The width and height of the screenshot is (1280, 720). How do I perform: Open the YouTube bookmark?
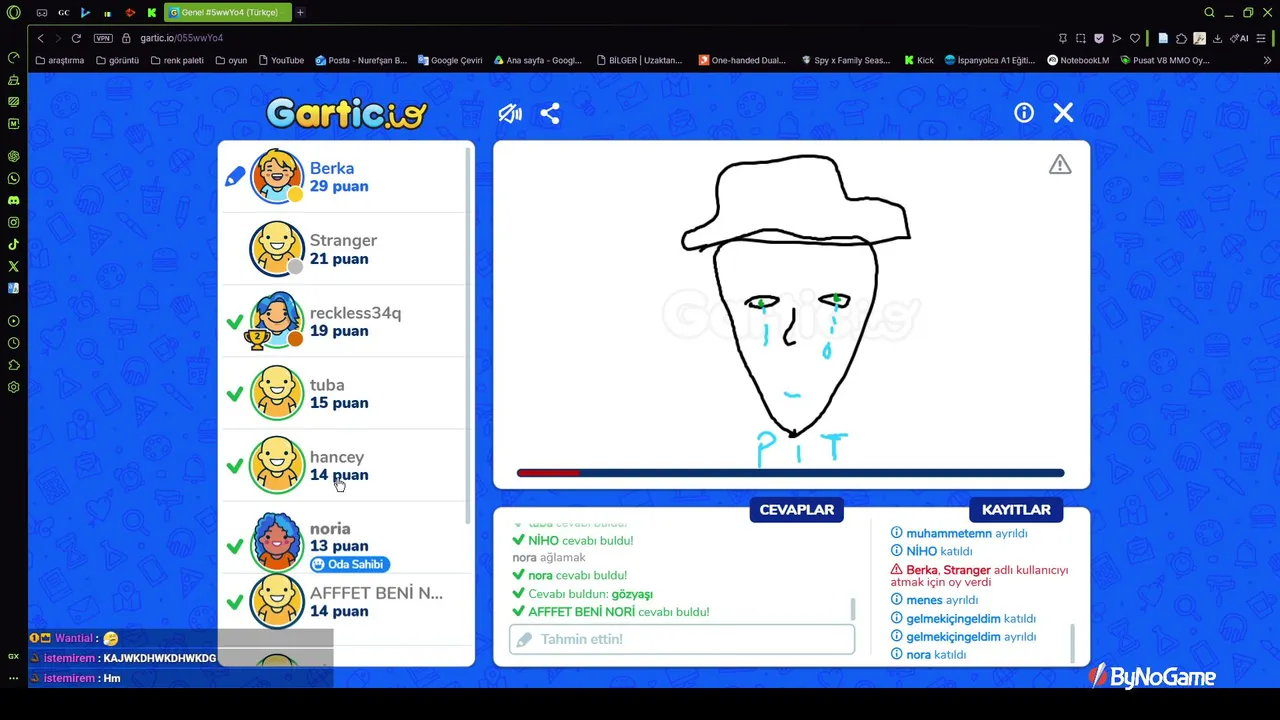(x=281, y=60)
